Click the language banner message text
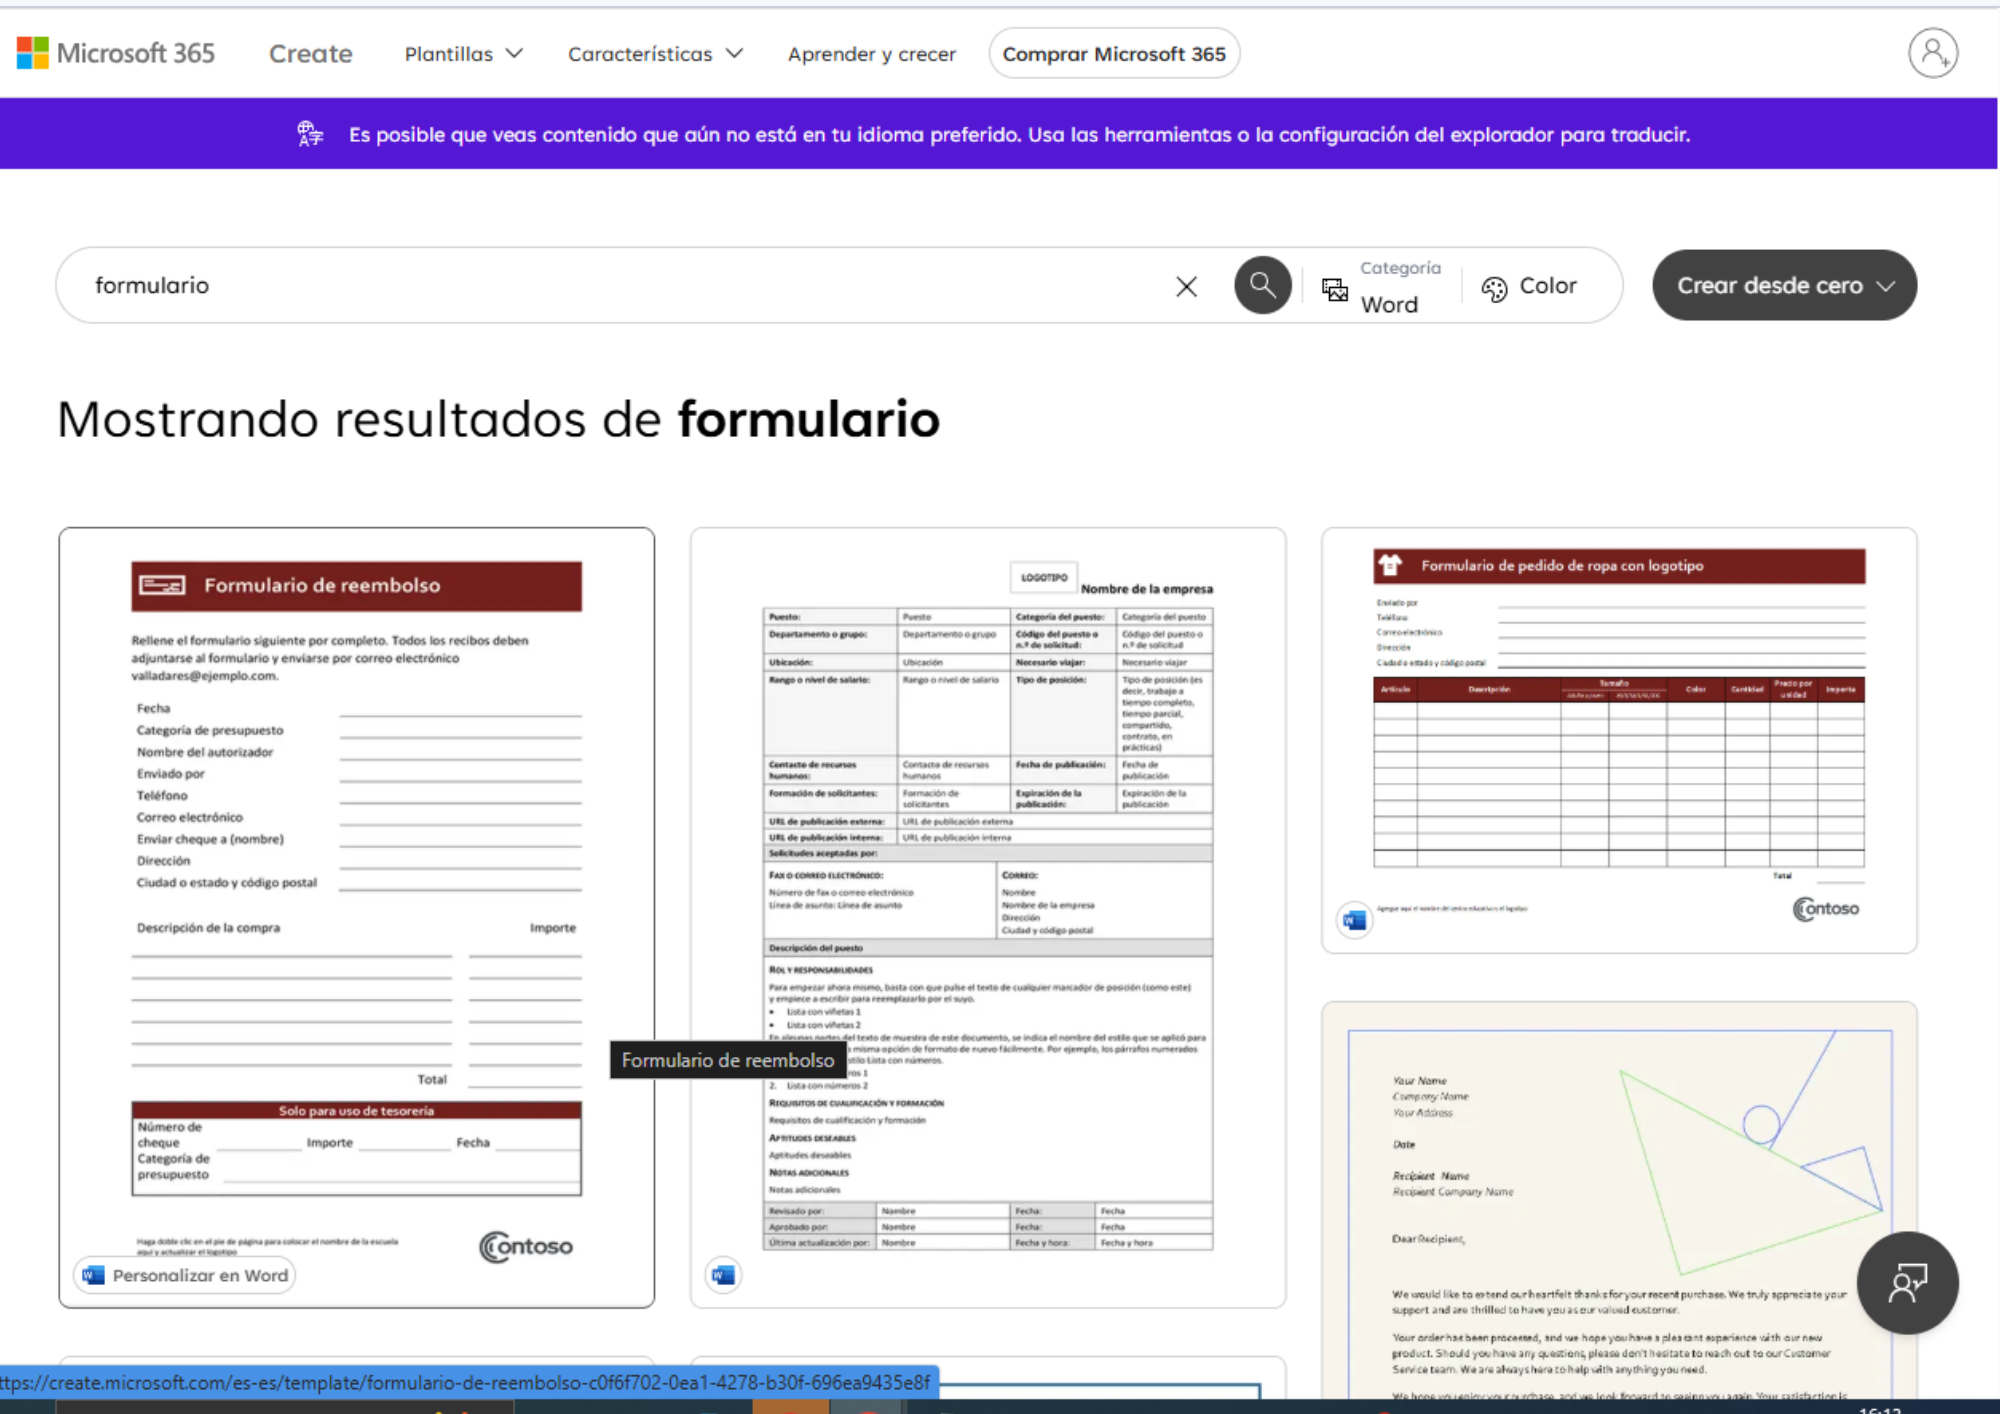This screenshot has height=1414, width=2000. pos(1019,134)
